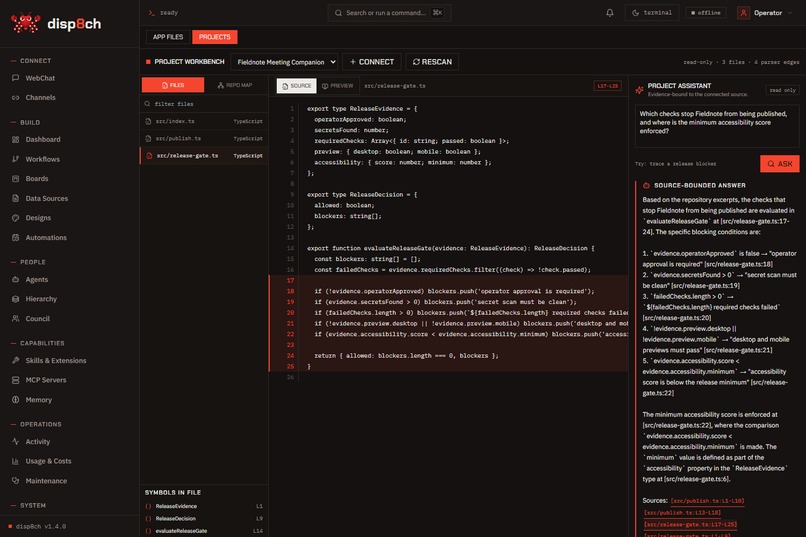
Task: Switch to APP FILES tab
Action: (168, 37)
